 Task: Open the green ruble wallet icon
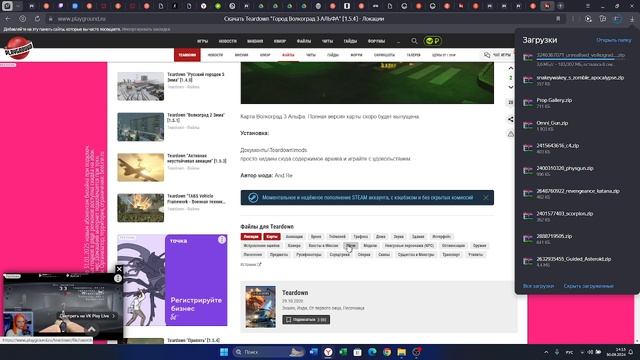(x=433, y=41)
